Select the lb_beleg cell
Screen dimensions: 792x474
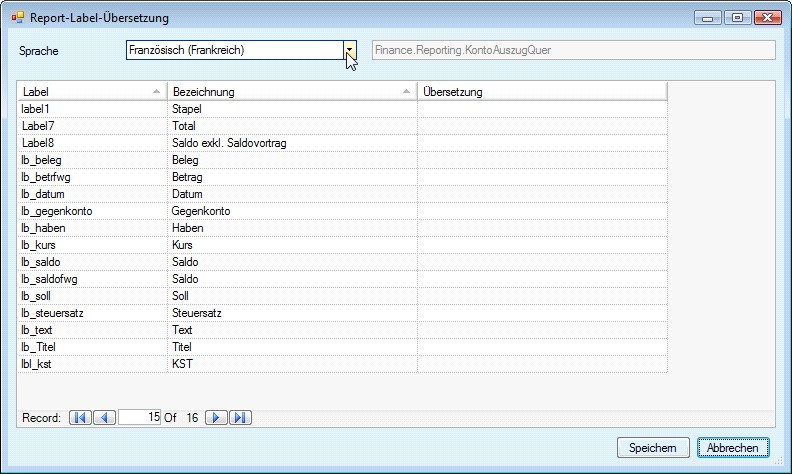pyautogui.click(x=92, y=160)
